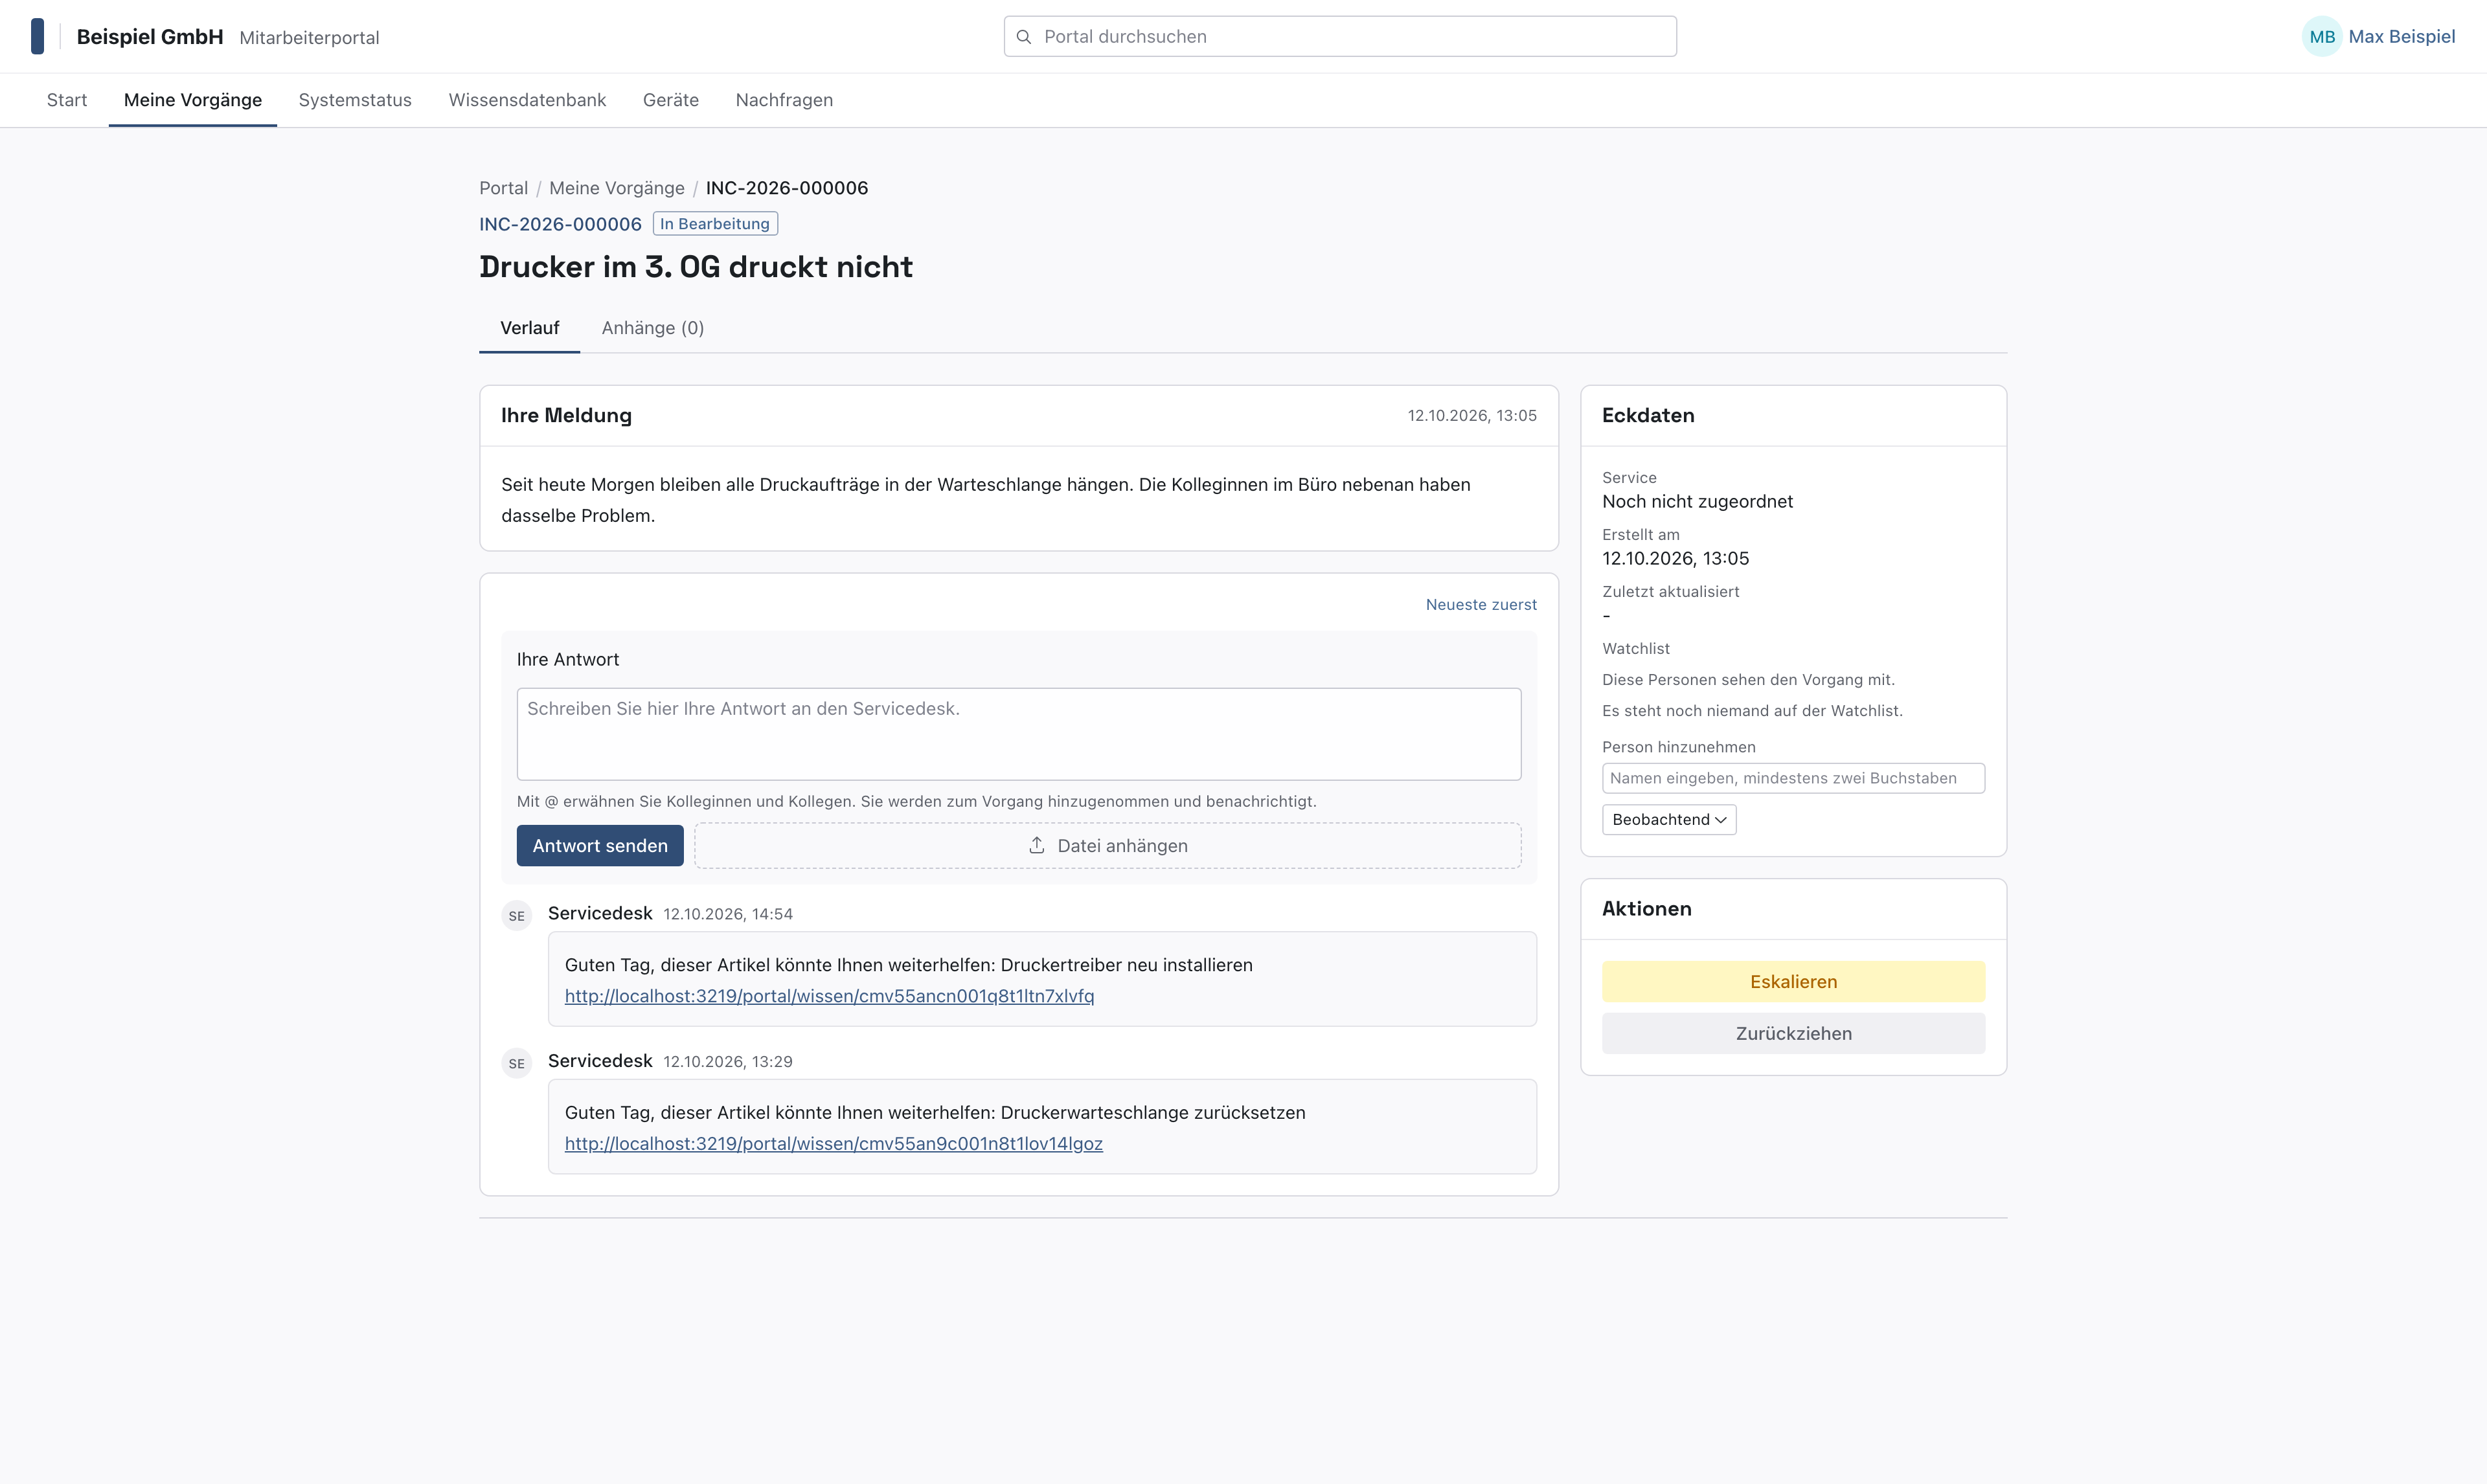Open the Nachfragen tab

click(784, 100)
